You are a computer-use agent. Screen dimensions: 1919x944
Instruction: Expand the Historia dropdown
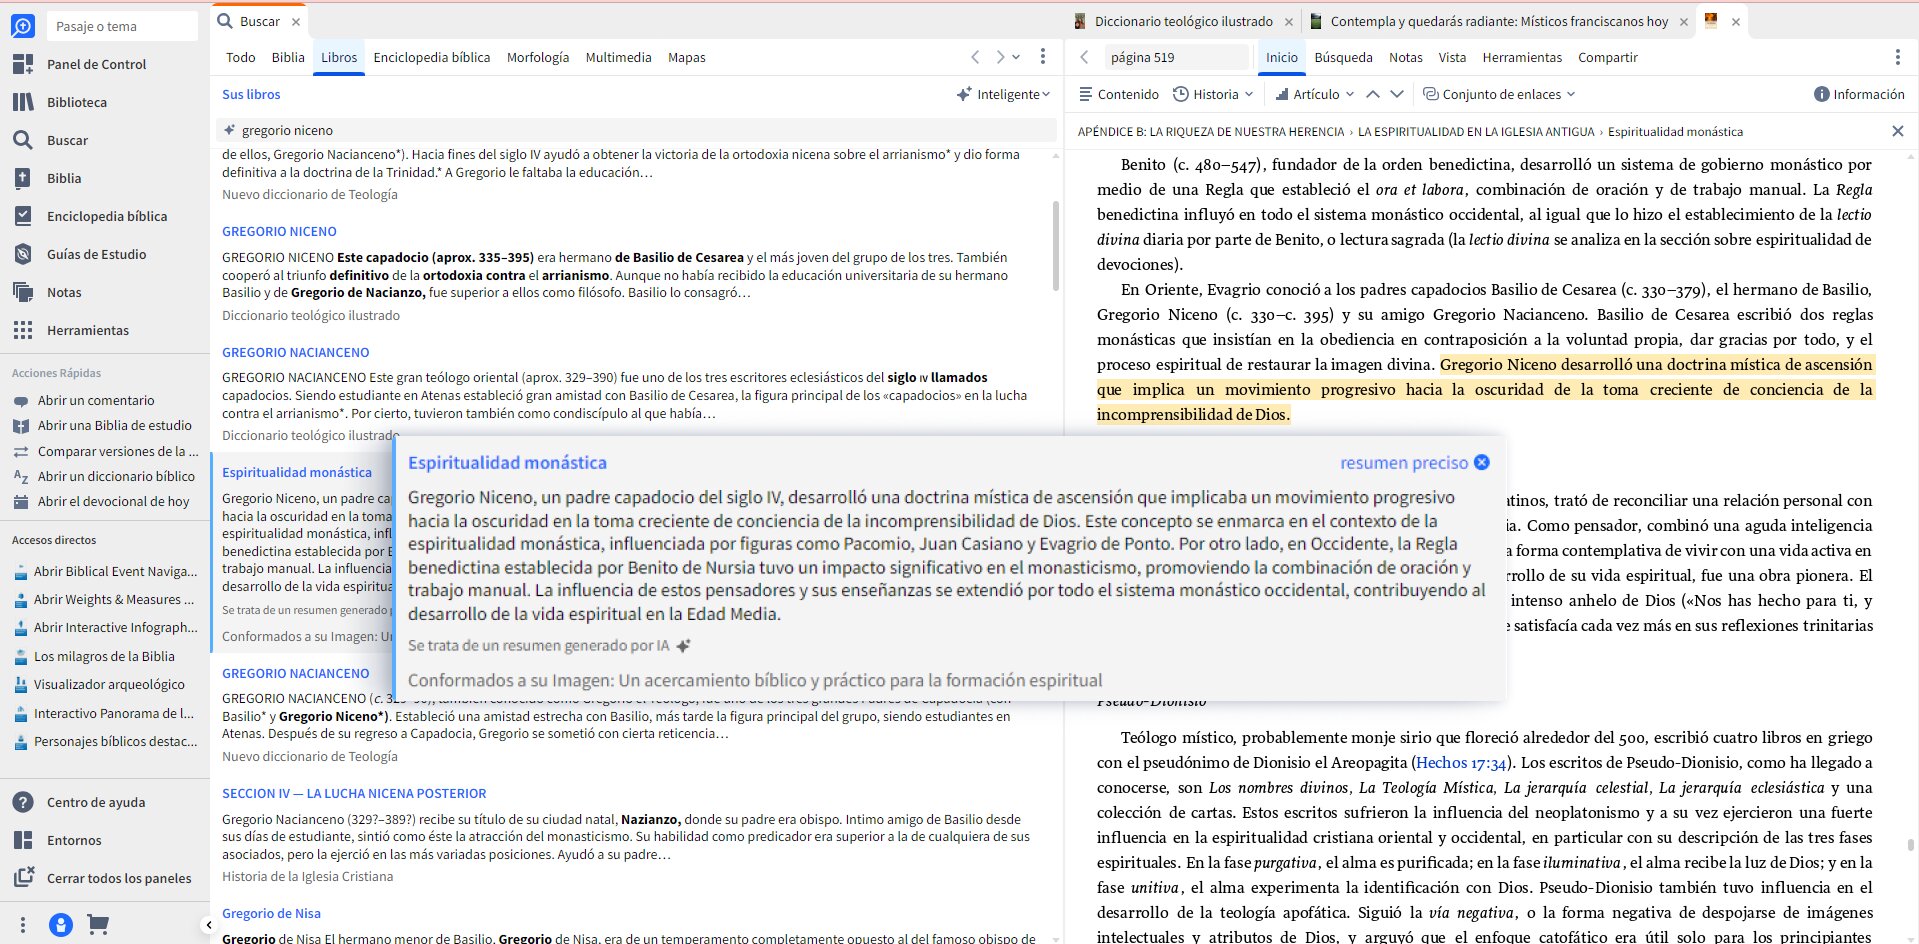1213,94
